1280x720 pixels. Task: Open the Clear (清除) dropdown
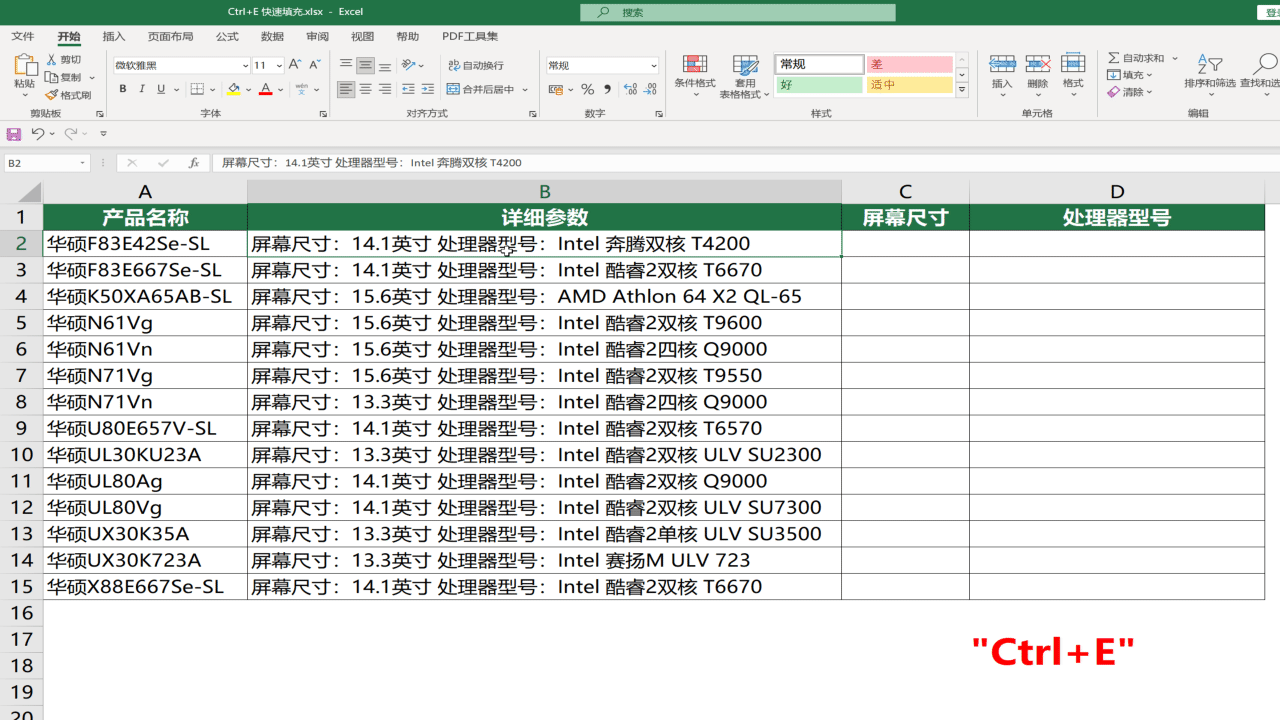coord(1131,92)
